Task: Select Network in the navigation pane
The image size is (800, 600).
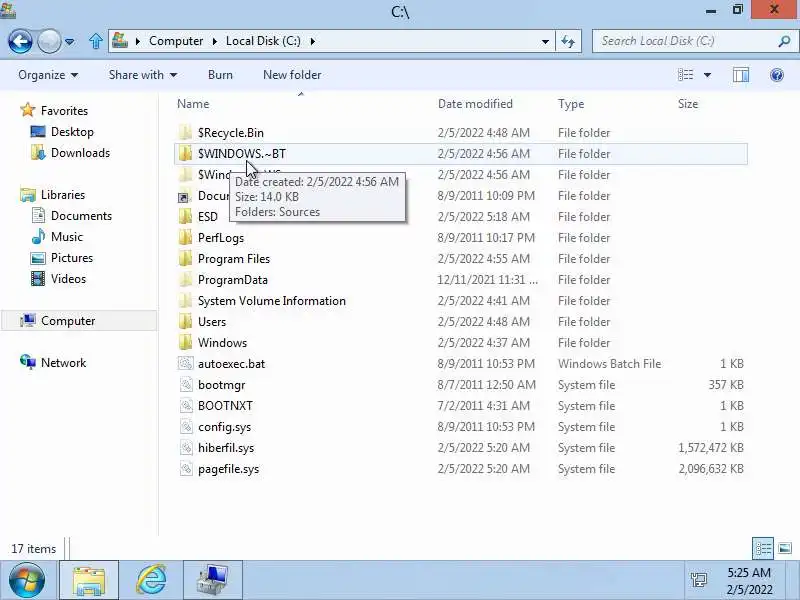Action: tap(63, 363)
